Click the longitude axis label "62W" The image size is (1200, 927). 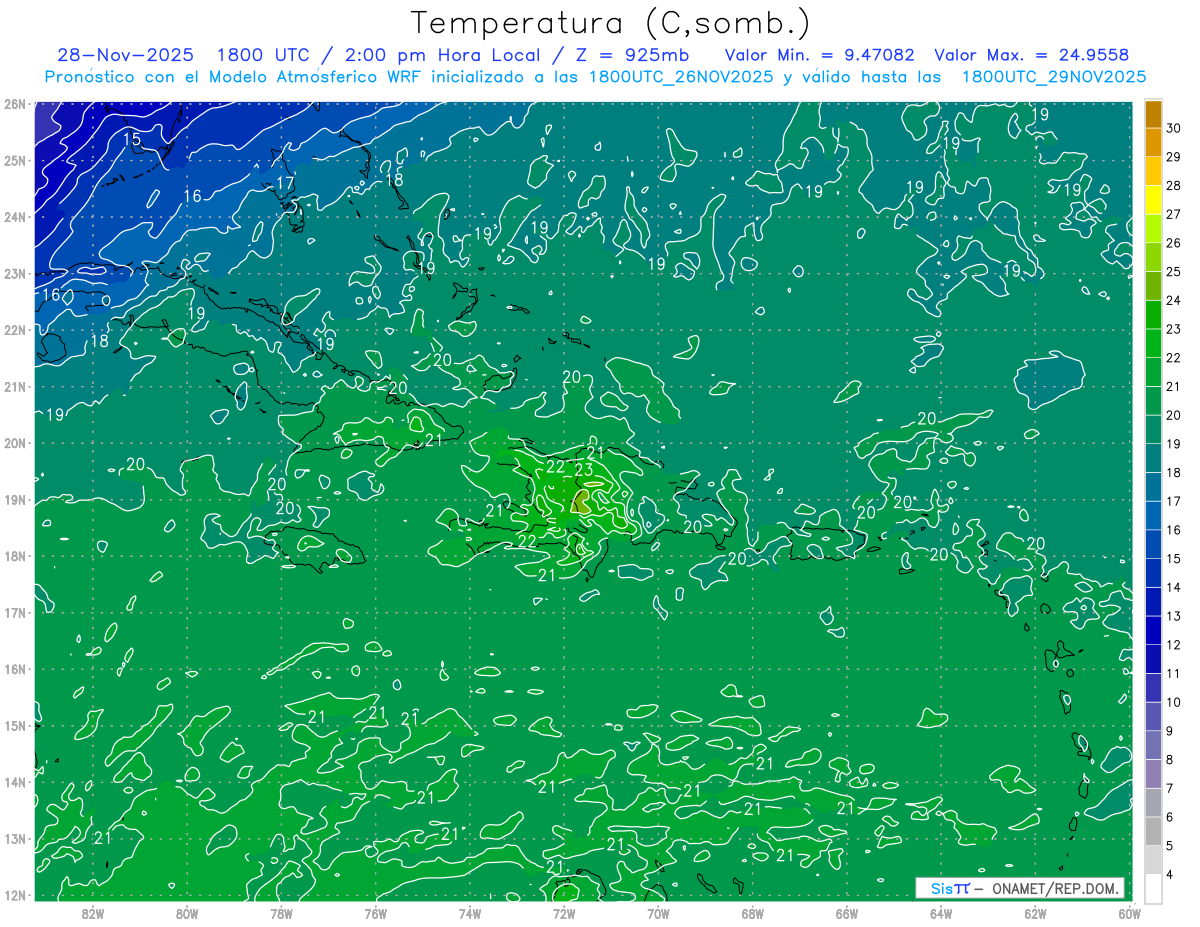(x=1035, y=913)
